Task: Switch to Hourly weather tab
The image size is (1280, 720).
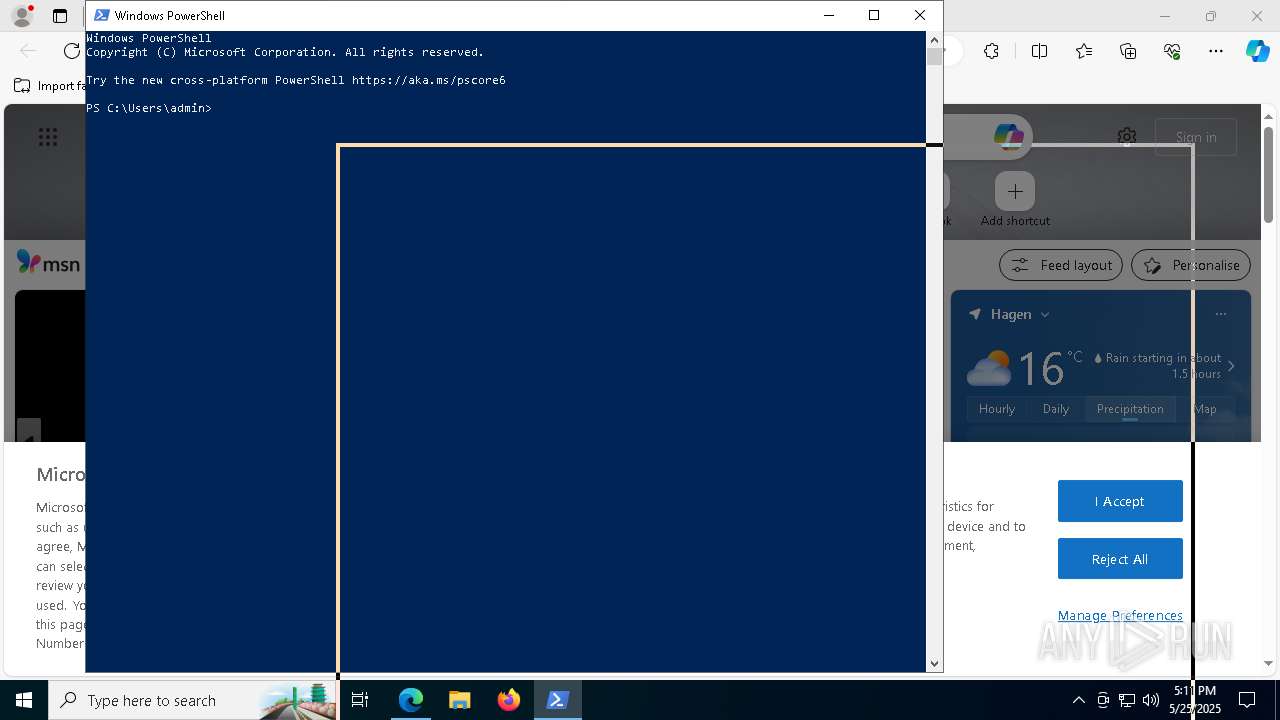Action: click(997, 409)
